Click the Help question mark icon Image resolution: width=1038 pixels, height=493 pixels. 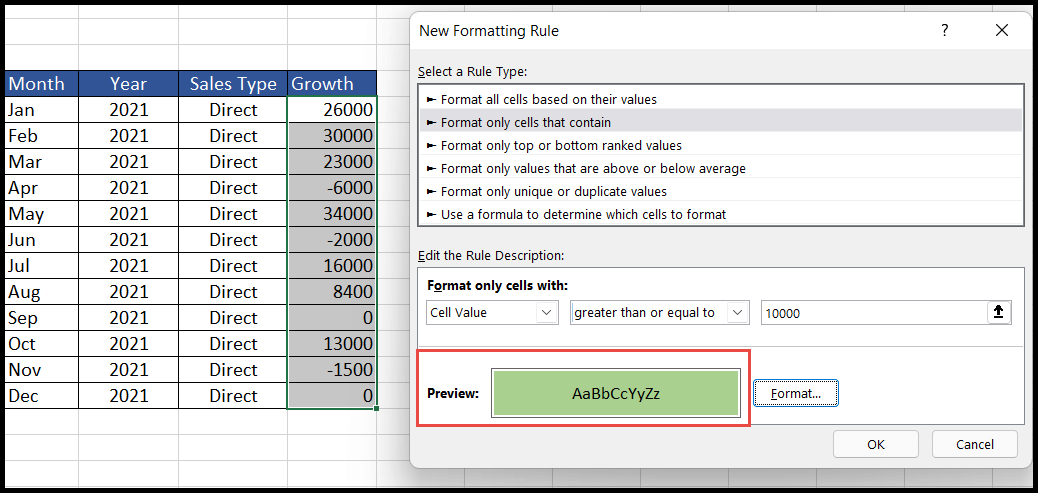pyautogui.click(x=944, y=31)
